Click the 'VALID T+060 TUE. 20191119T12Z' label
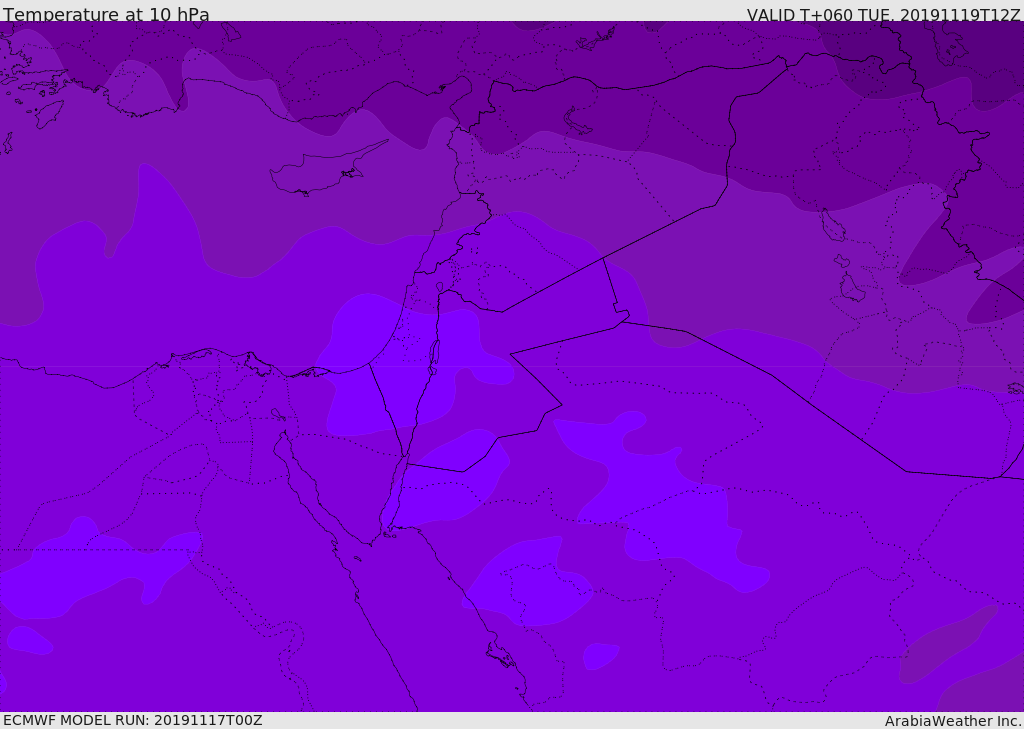1024x729 pixels. (x=884, y=15)
